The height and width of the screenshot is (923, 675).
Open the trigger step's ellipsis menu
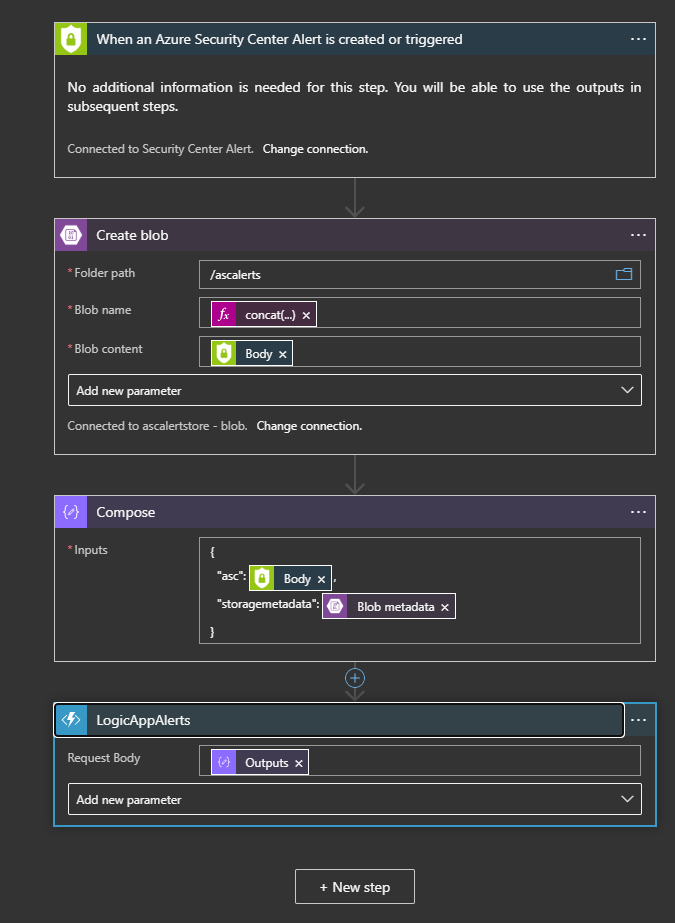[639, 40]
